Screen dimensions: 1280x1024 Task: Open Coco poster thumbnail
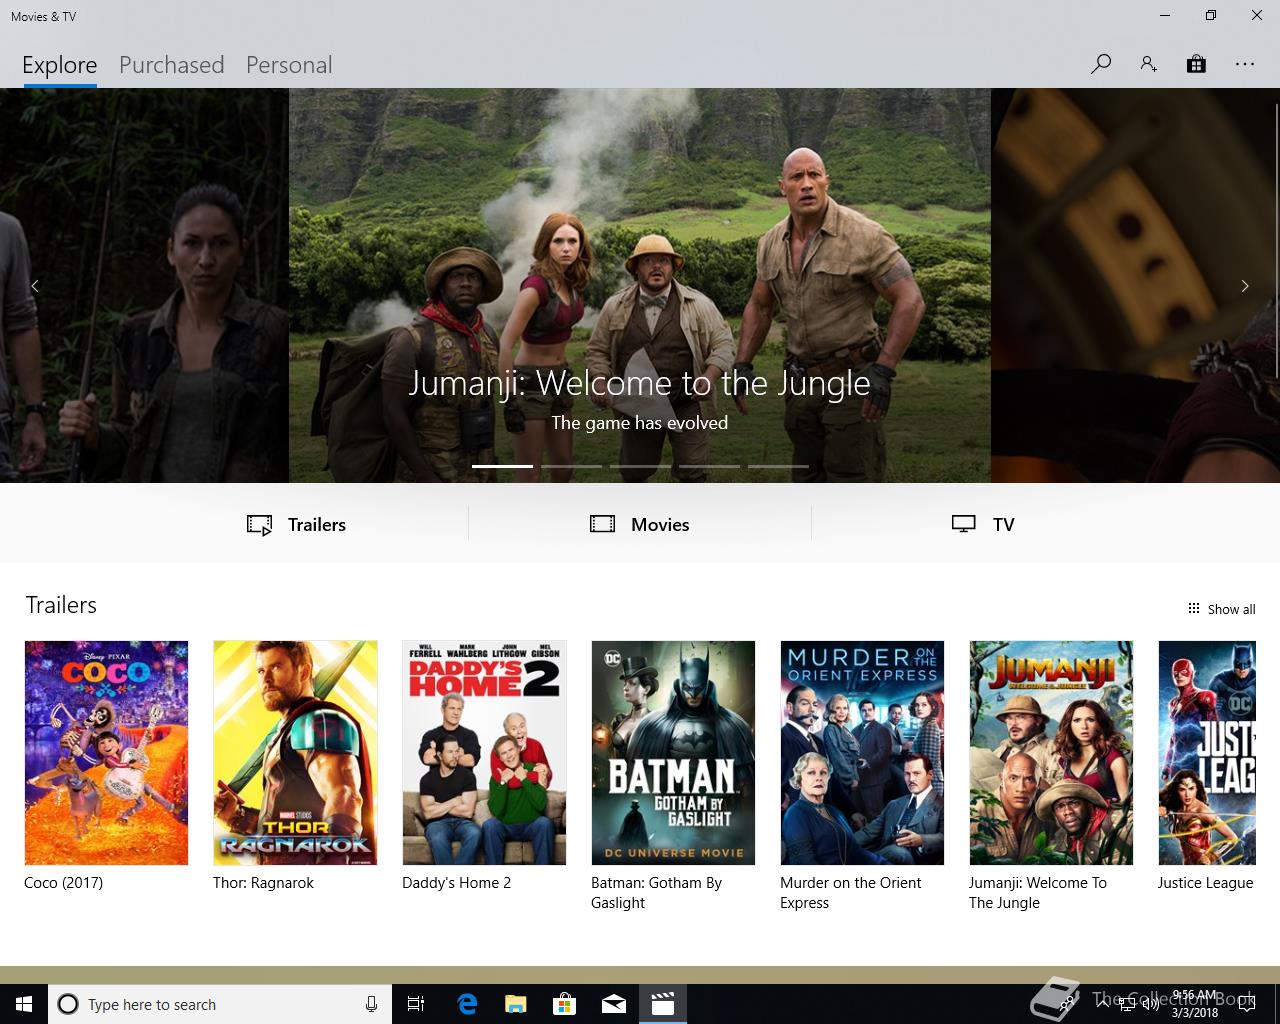[106, 753]
